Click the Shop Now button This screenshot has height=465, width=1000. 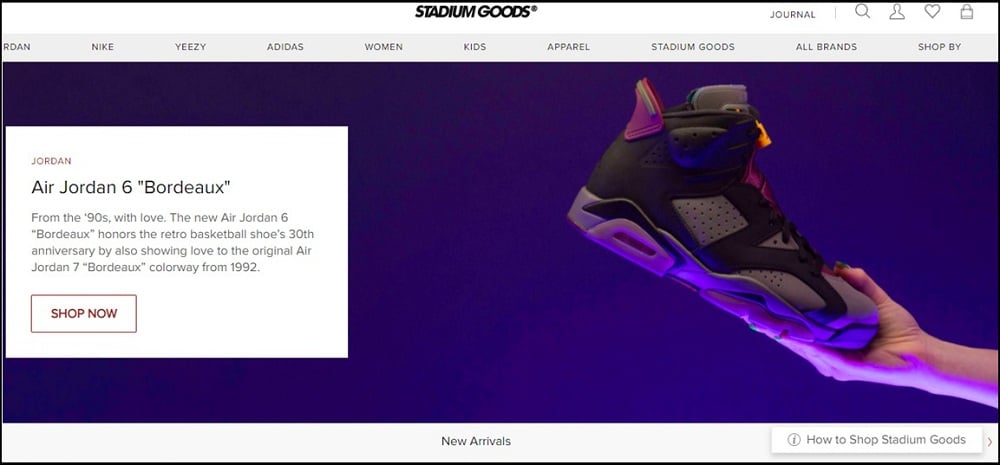tap(84, 313)
